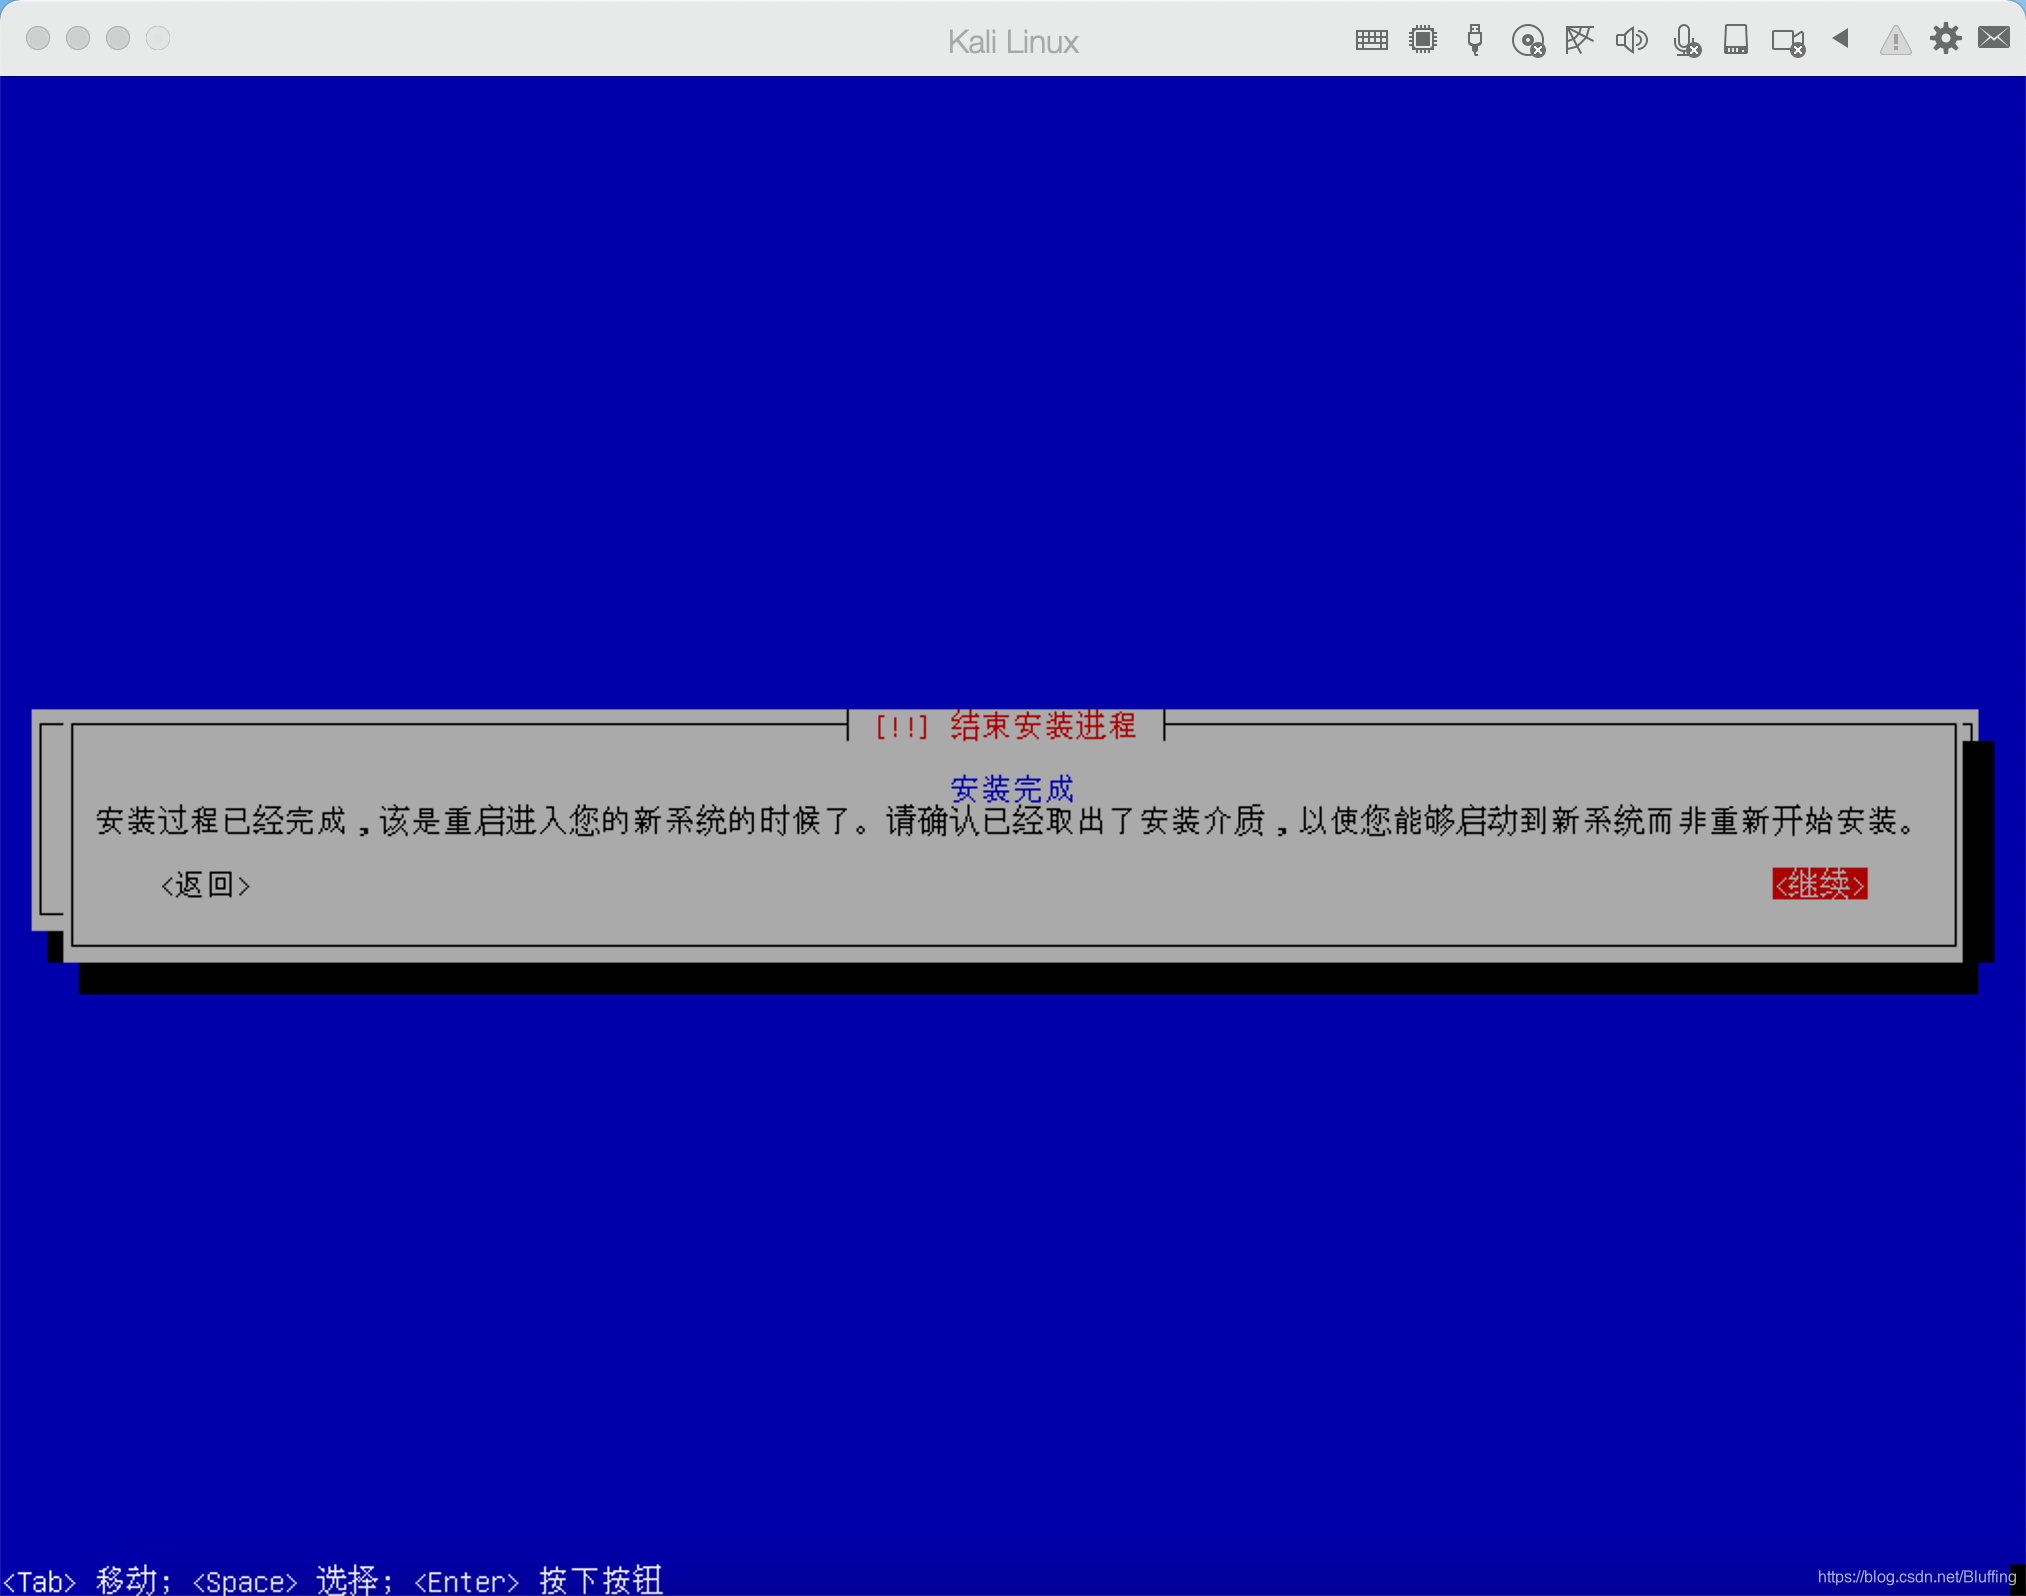The image size is (2026, 1596).
Task: Click the spider web network icon
Action: [x=1579, y=40]
